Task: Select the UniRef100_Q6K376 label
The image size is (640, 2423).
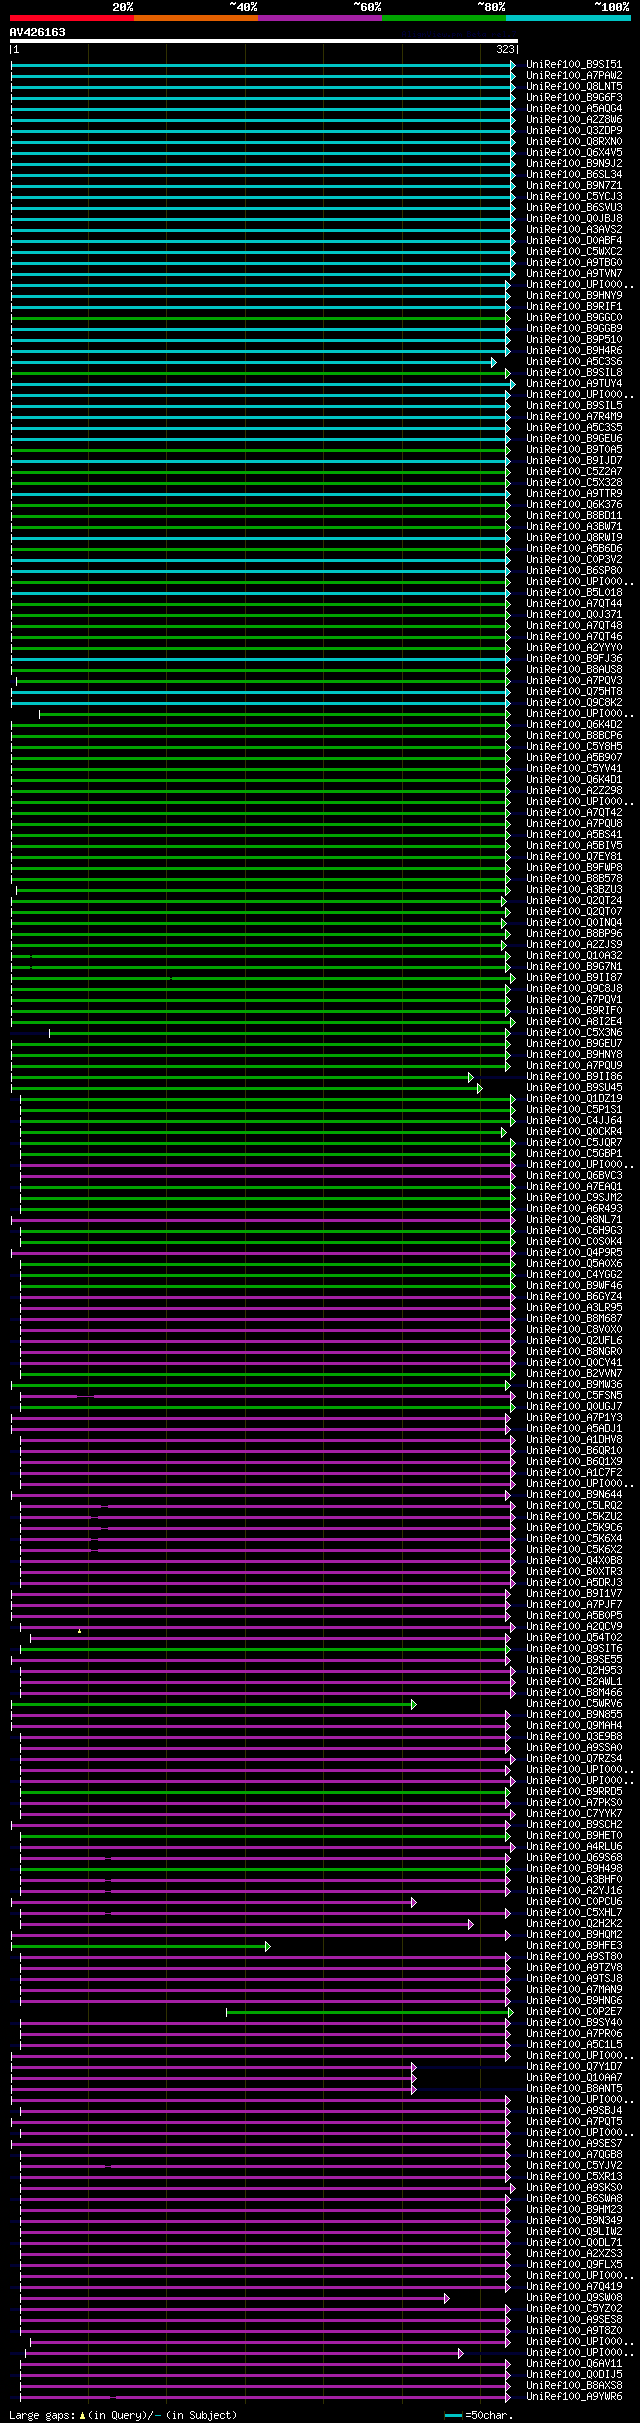Action: (574, 505)
